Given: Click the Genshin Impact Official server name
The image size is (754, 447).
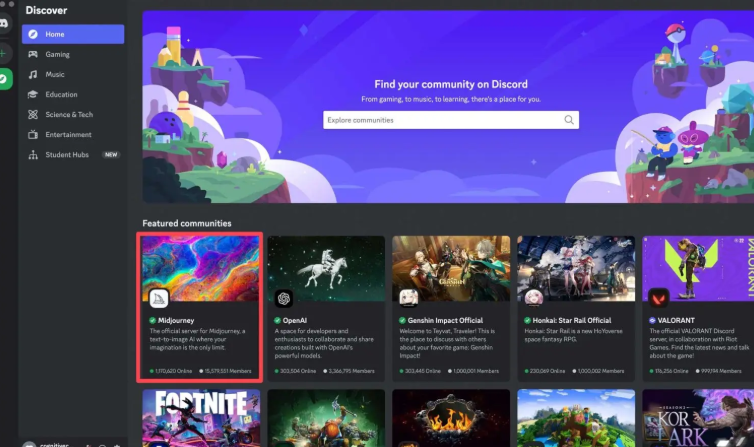Looking at the screenshot, I should [445, 321].
